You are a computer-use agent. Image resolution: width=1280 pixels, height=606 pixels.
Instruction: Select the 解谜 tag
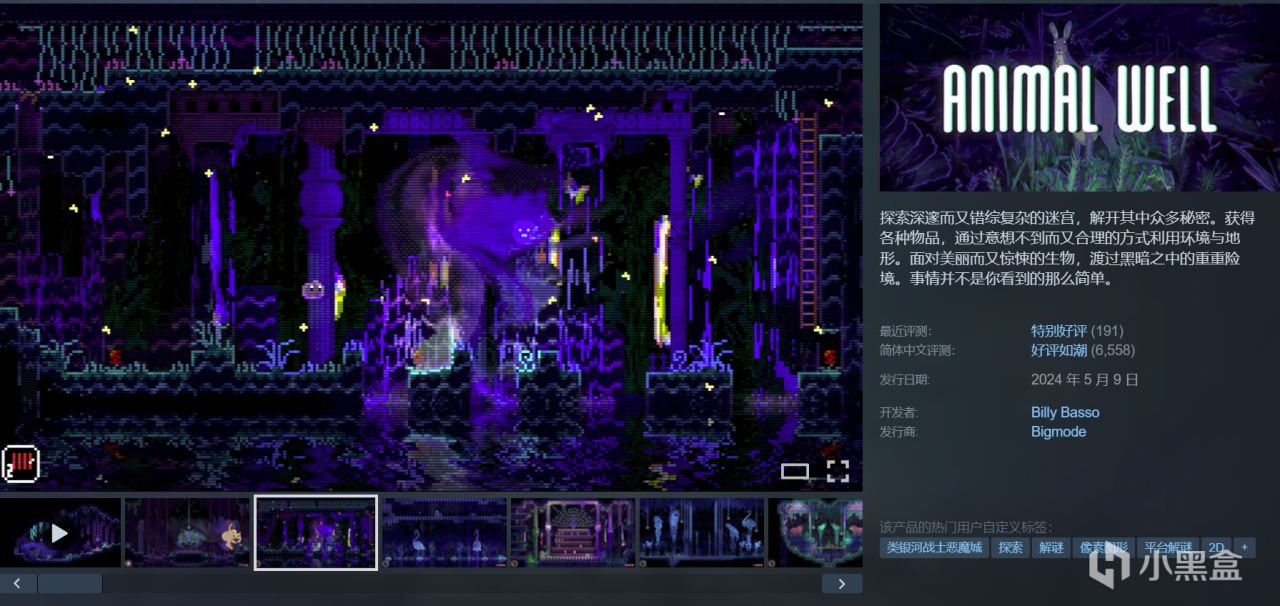(x=1052, y=548)
